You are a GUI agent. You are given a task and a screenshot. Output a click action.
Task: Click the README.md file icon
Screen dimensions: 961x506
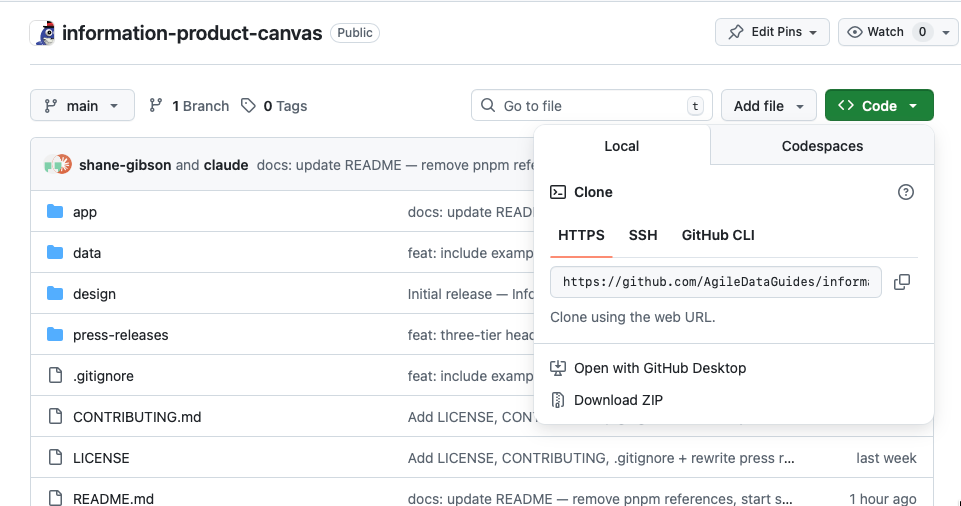click(x=55, y=498)
